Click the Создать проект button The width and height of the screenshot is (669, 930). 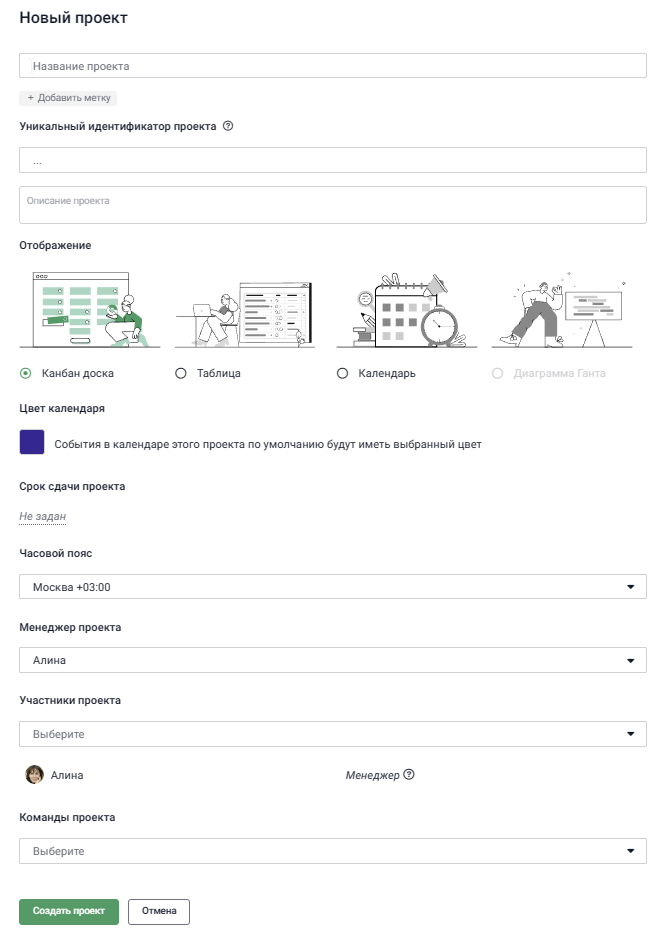tap(69, 911)
